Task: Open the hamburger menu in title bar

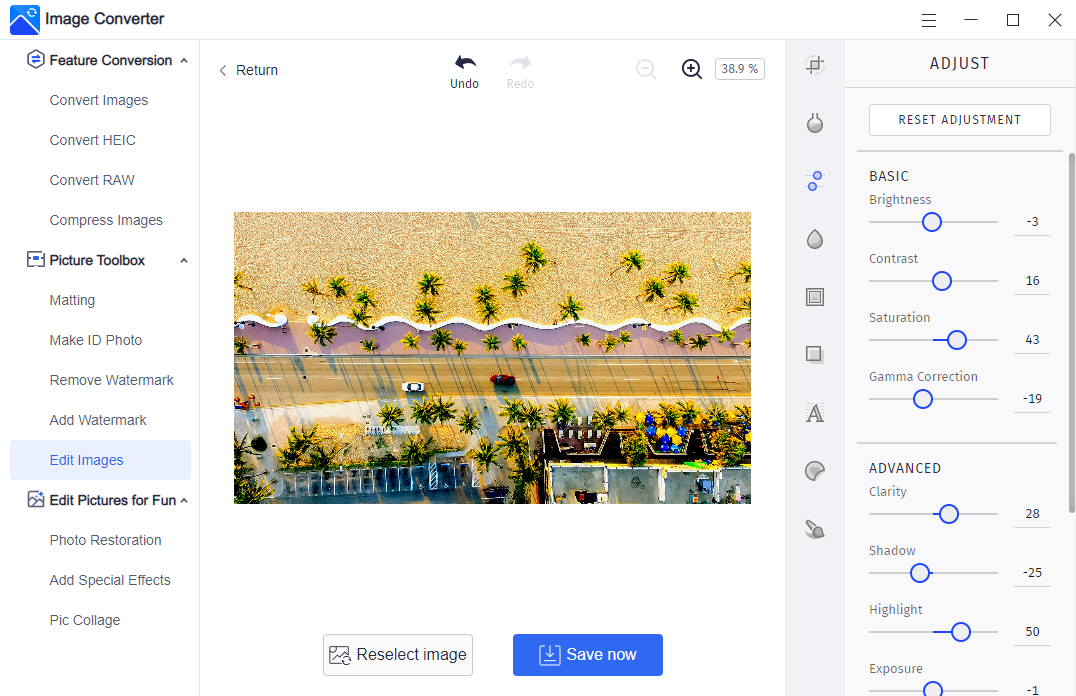Action: pos(928,21)
